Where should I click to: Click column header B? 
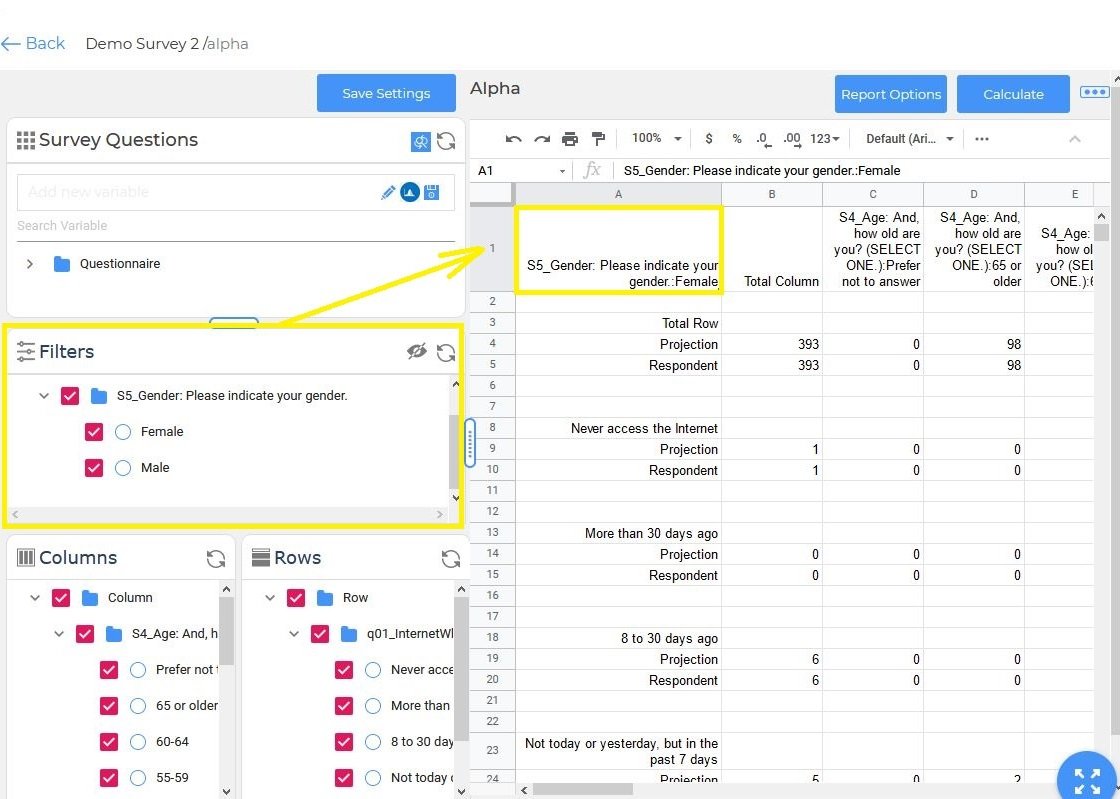click(x=772, y=194)
